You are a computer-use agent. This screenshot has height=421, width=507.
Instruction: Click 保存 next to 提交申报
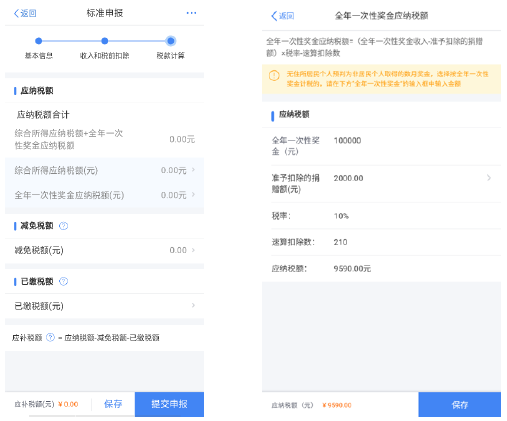[x=113, y=404]
